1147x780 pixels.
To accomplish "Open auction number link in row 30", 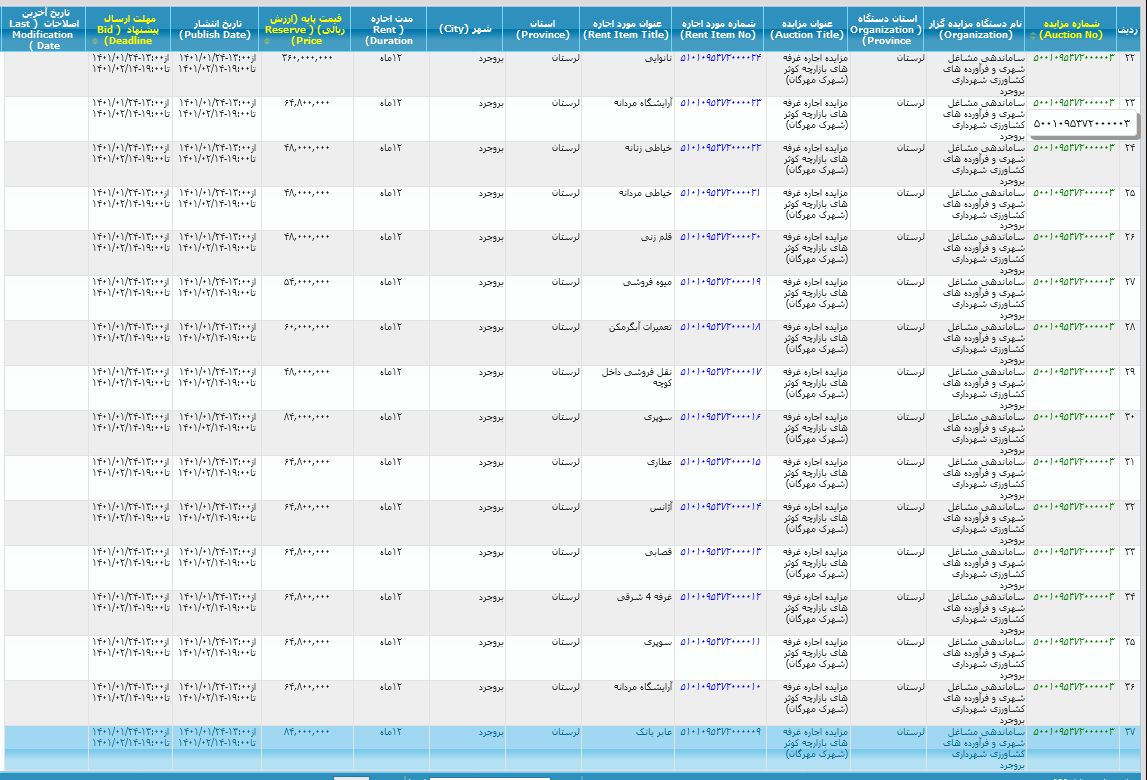I will coord(1072,416).
